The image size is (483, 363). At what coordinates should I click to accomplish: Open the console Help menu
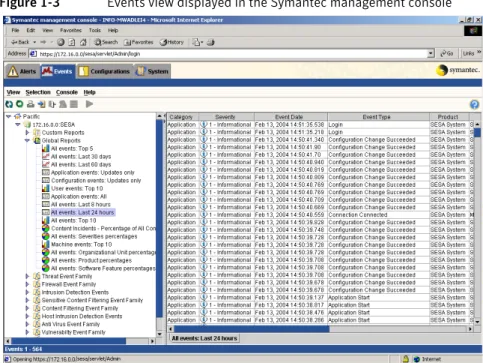point(89,92)
